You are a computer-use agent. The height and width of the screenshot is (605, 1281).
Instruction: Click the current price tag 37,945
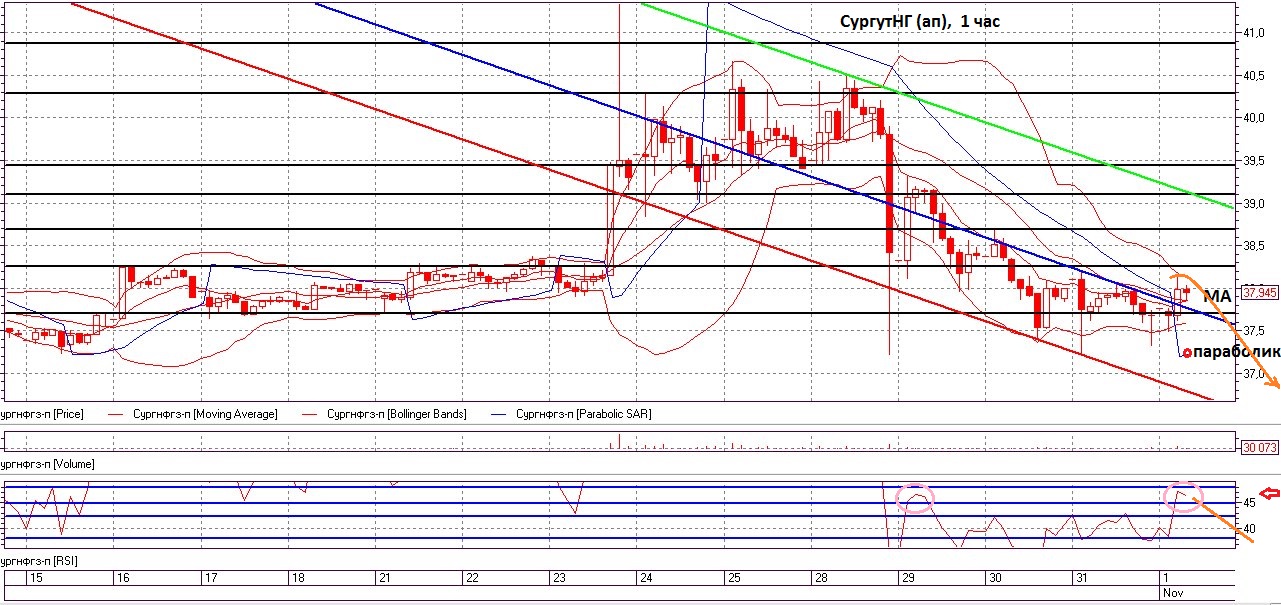[x=1259, y=294]
